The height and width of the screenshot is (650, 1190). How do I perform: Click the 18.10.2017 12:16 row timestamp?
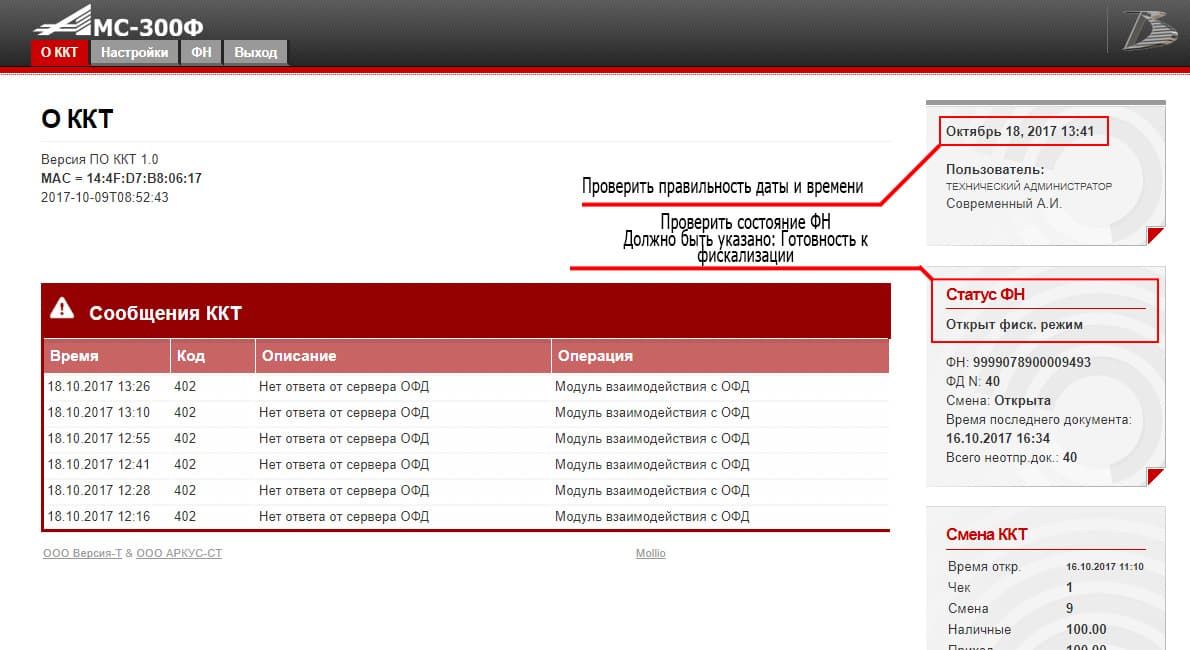99,516
